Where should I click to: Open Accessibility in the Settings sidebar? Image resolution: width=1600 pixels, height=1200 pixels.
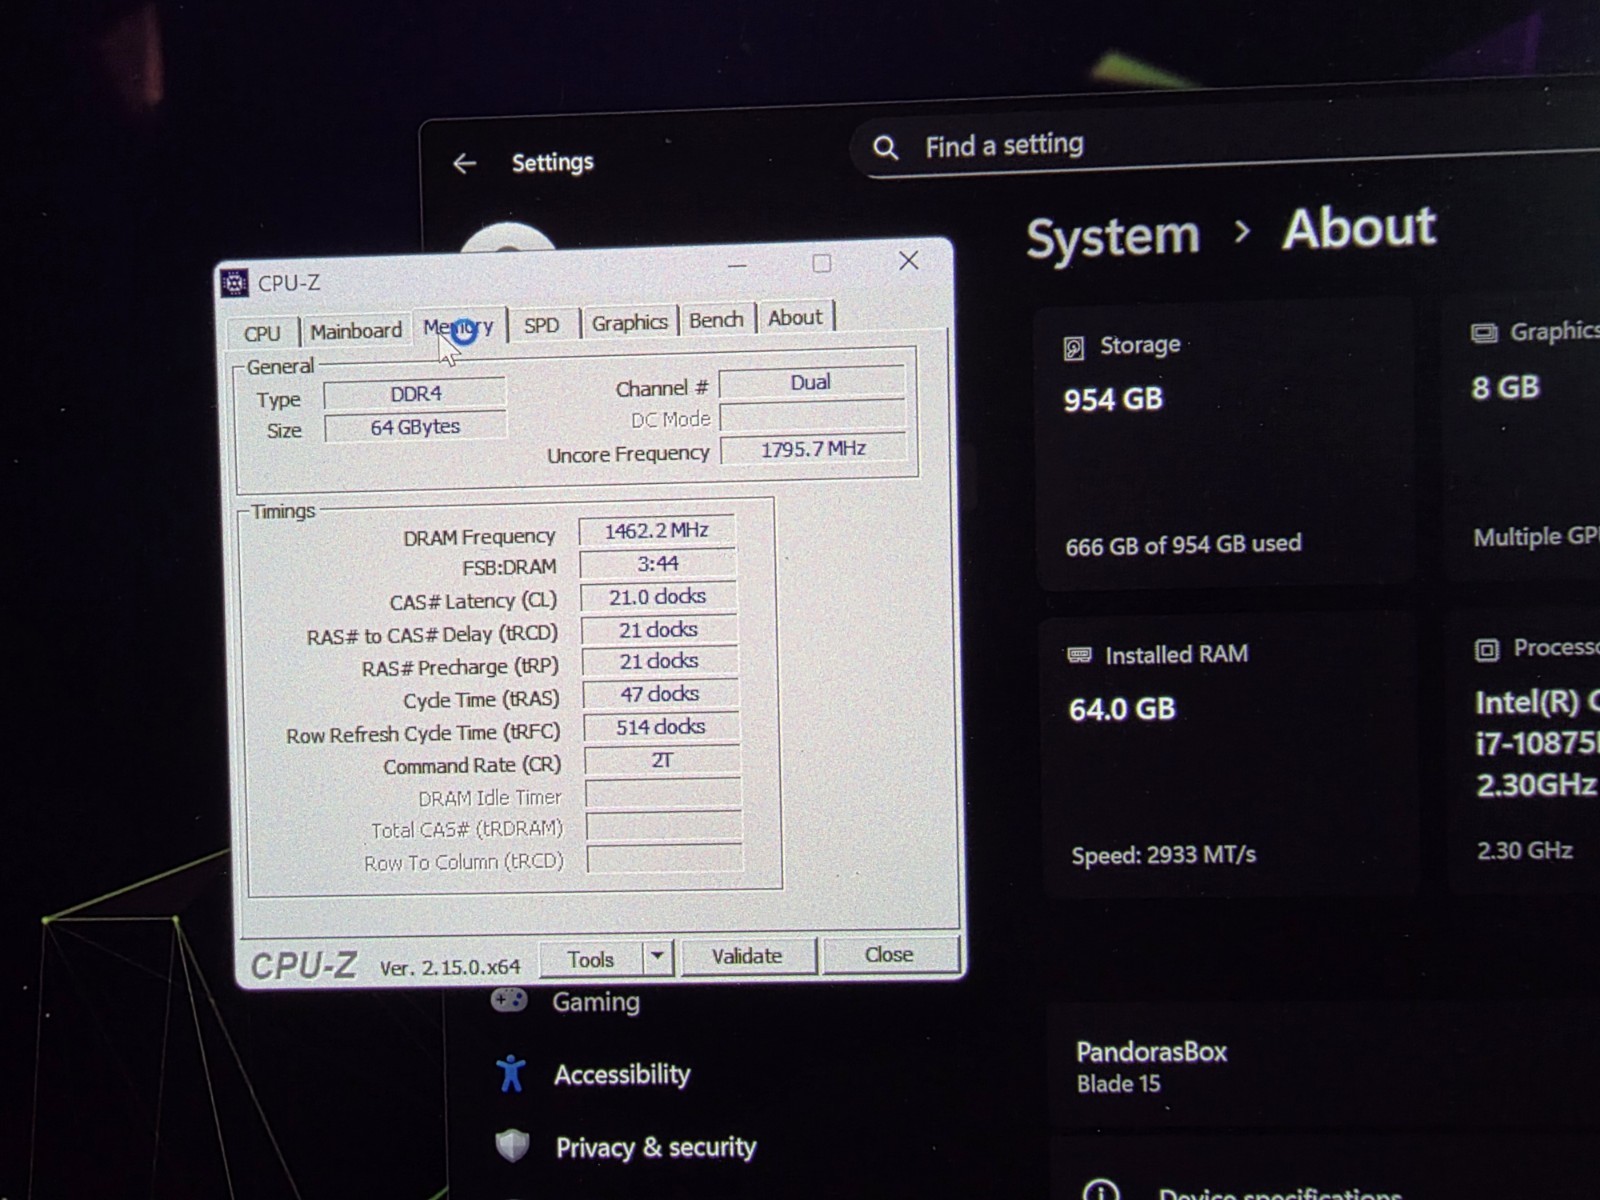pos(622,1075)
